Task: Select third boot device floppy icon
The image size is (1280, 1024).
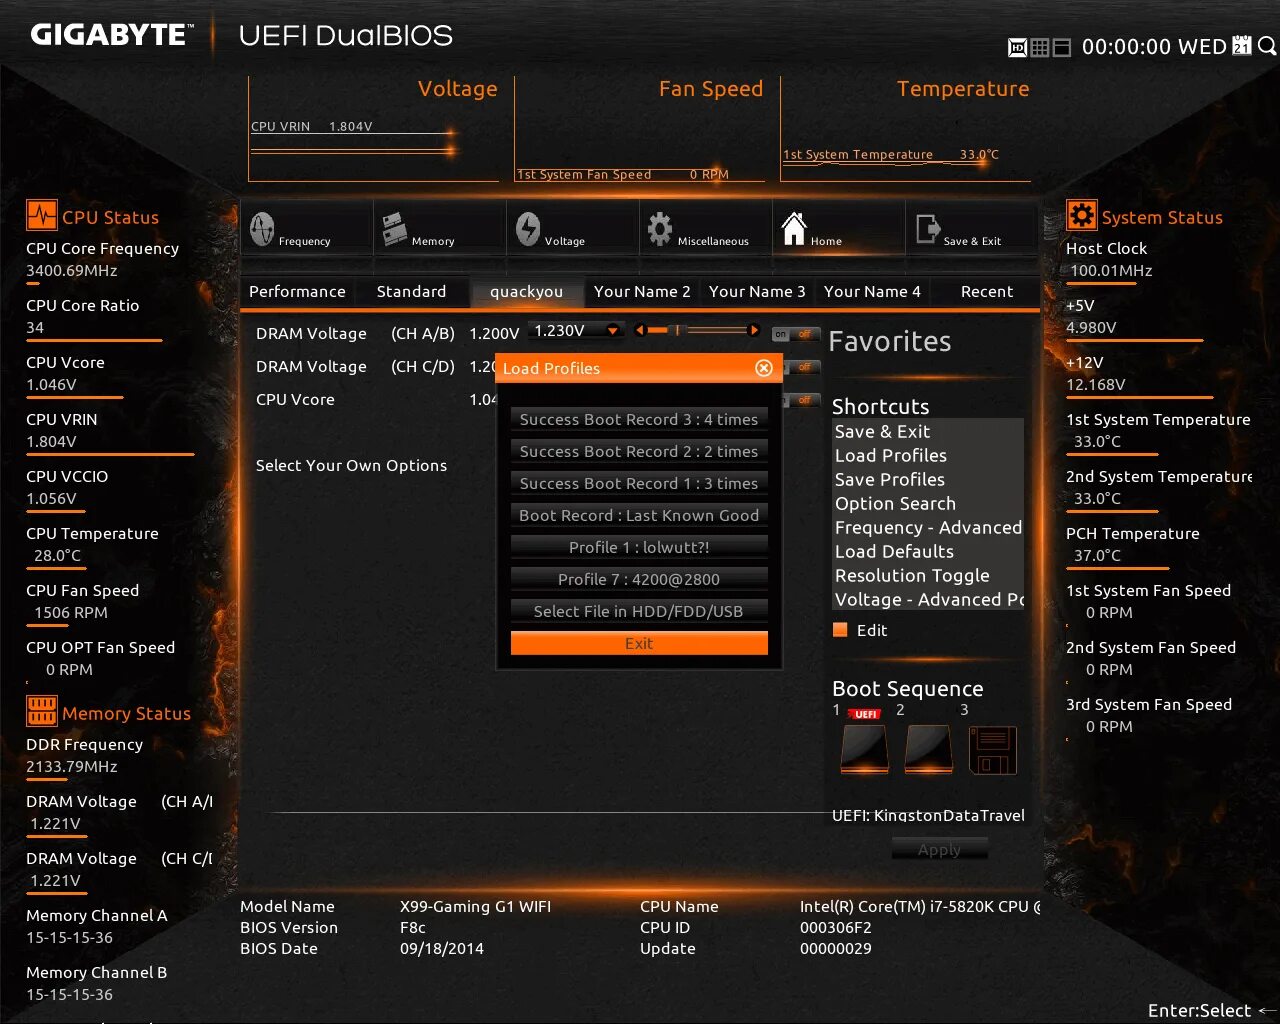Action: click(x=993, y=750)
